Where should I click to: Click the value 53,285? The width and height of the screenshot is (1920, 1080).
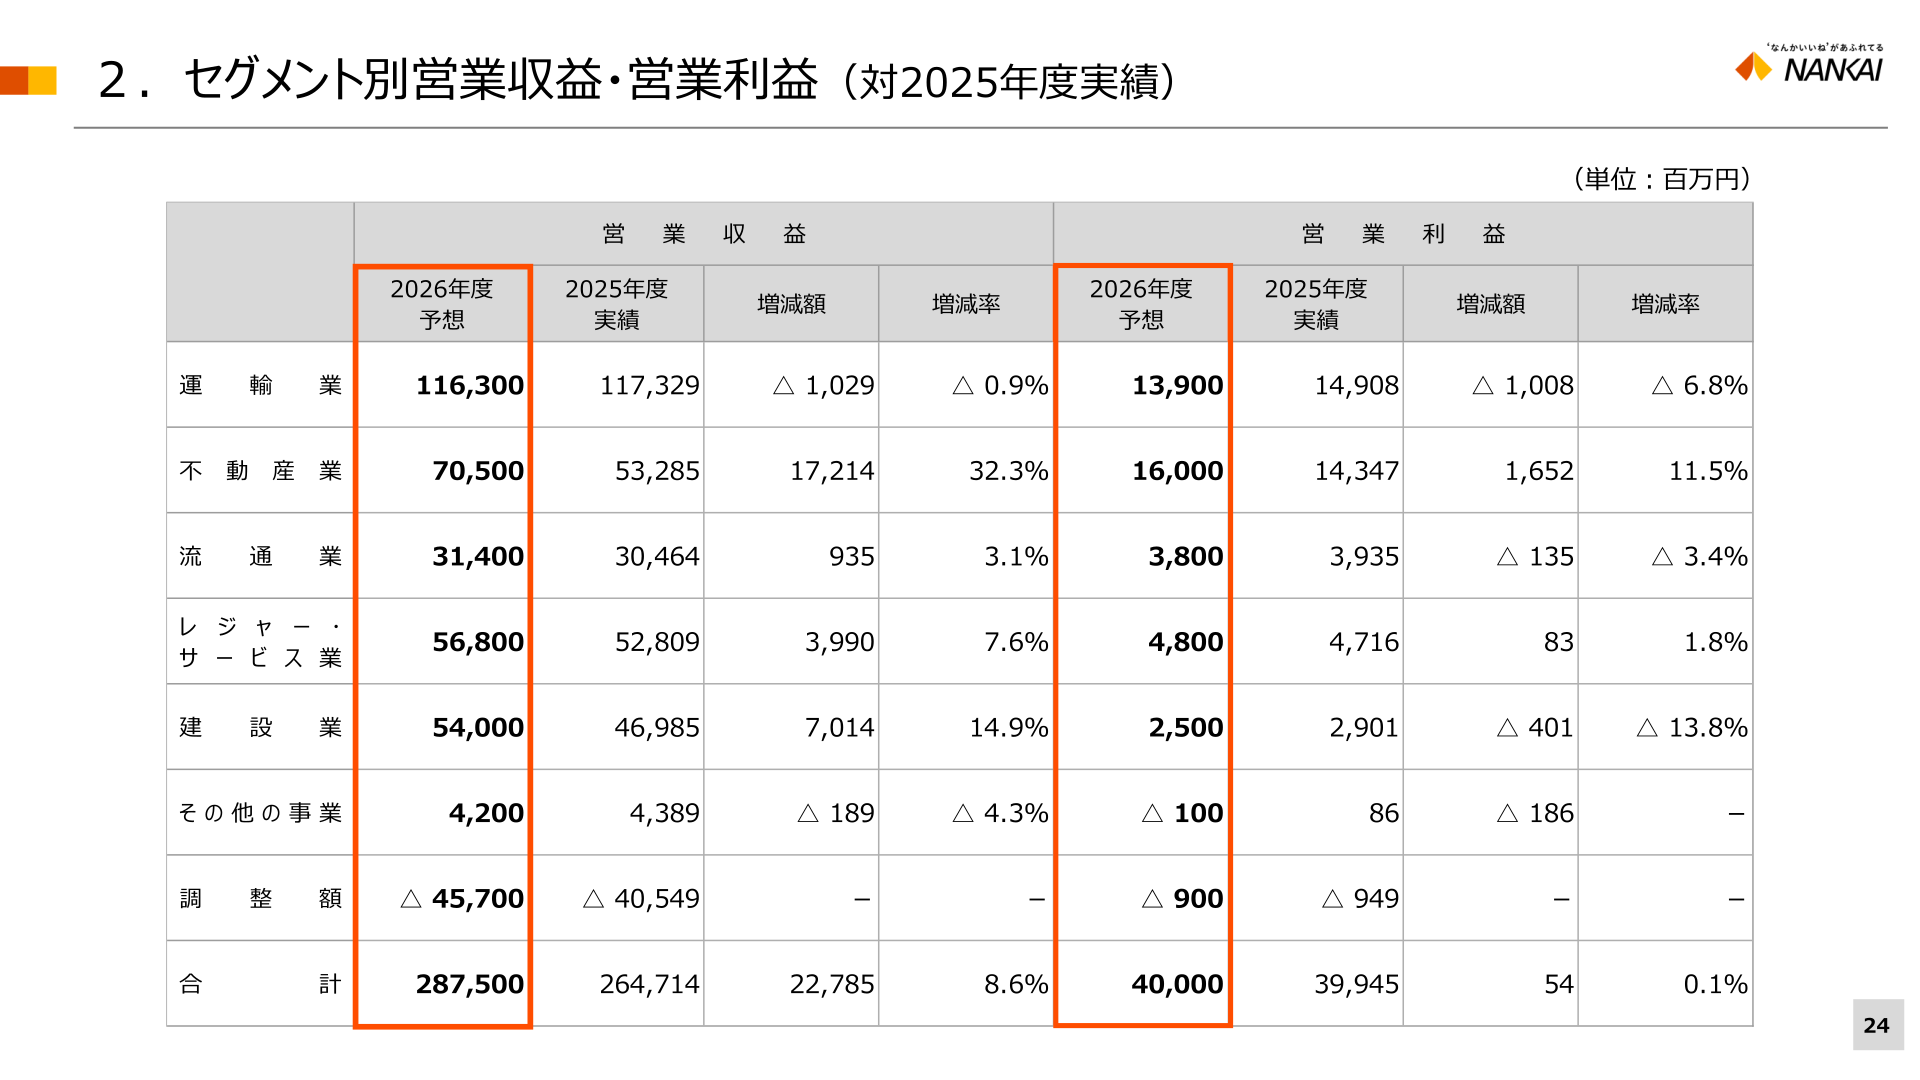click(657, 471)
